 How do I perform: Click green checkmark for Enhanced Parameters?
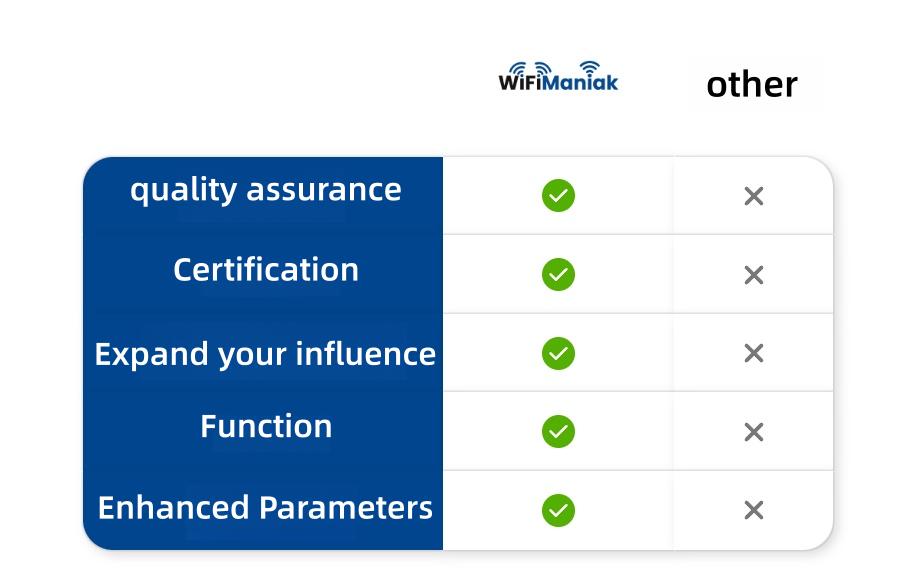(x=558, y=510)
